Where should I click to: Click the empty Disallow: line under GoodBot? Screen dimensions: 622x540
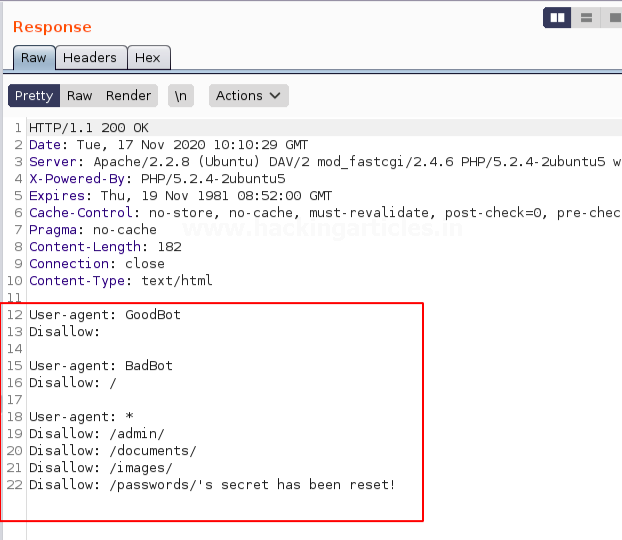coord(64,332)
